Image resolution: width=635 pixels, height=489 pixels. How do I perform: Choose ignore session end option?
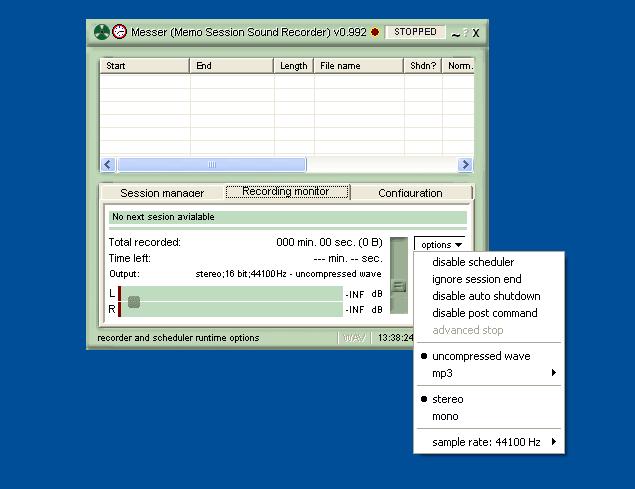tap(489, 279)
